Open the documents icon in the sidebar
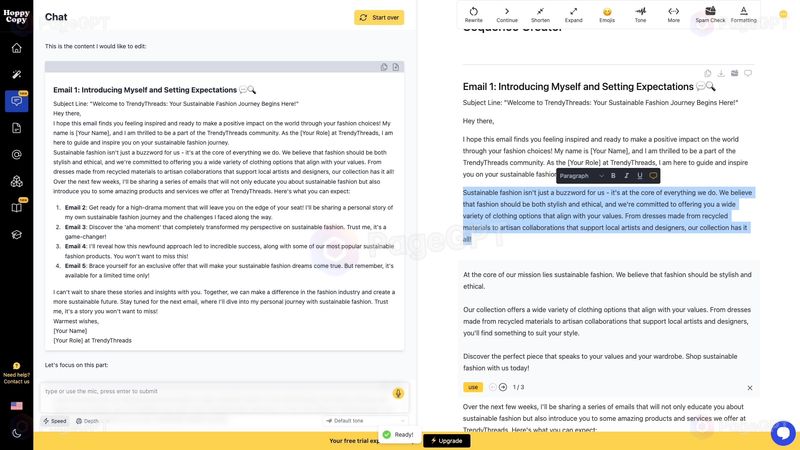The height and width of the screenshot is (450, 800). coord(16,128)
